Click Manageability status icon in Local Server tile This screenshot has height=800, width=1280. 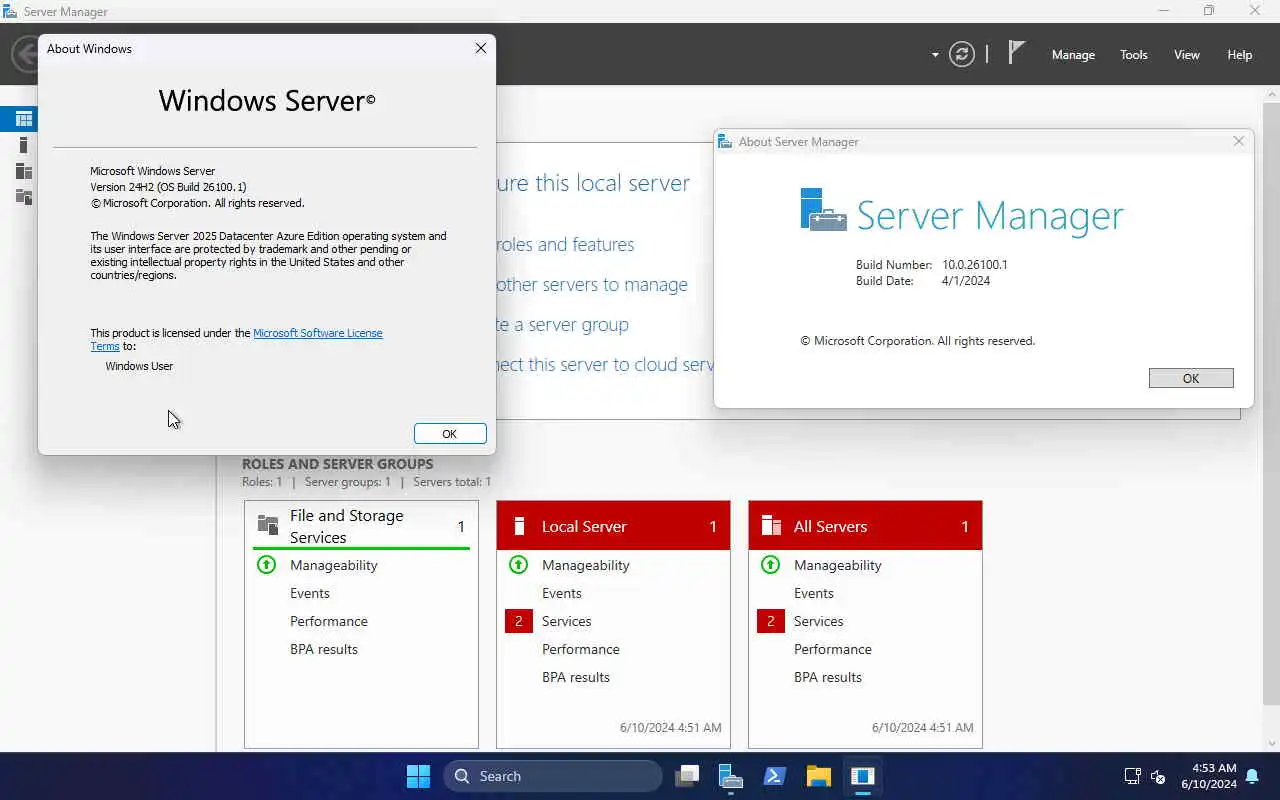518,565
